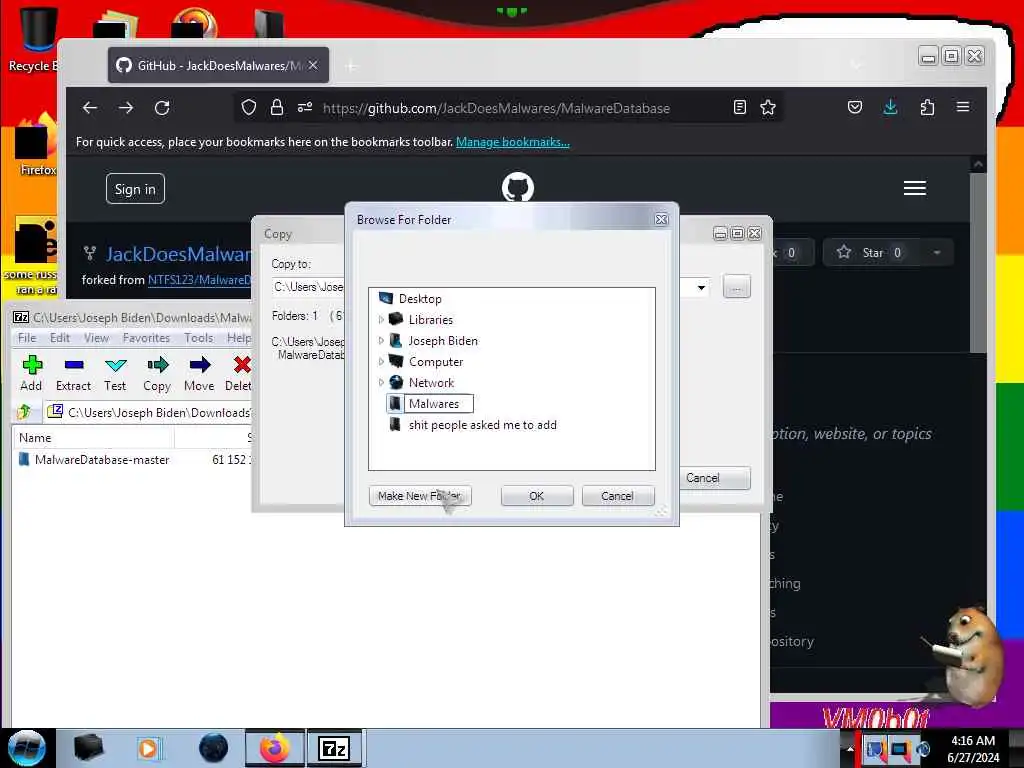Click the 7-Zip Delete toolbar icon
This screenshot has width=1024, height=768.
pyautogui.click(x=242, y=365)
